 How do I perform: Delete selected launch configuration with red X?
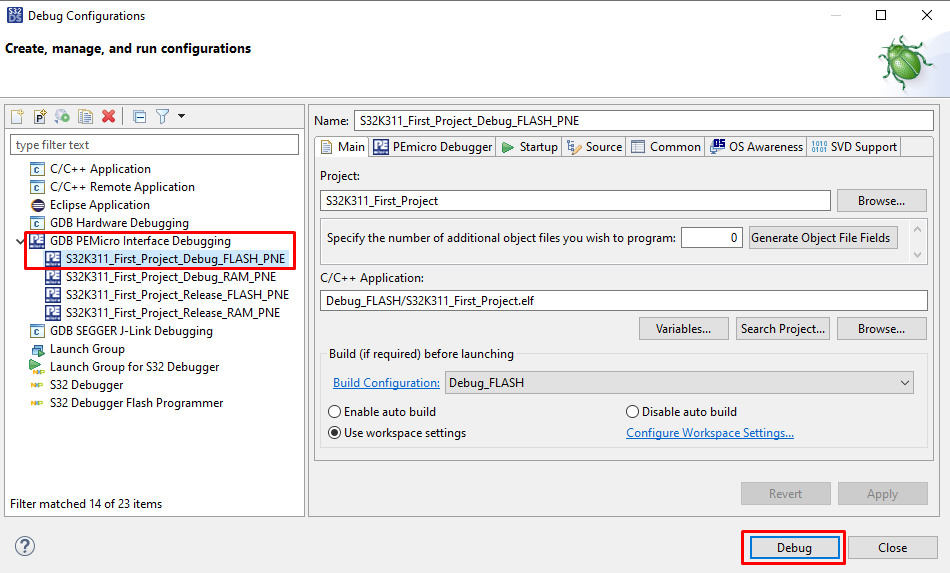point(108,117)
